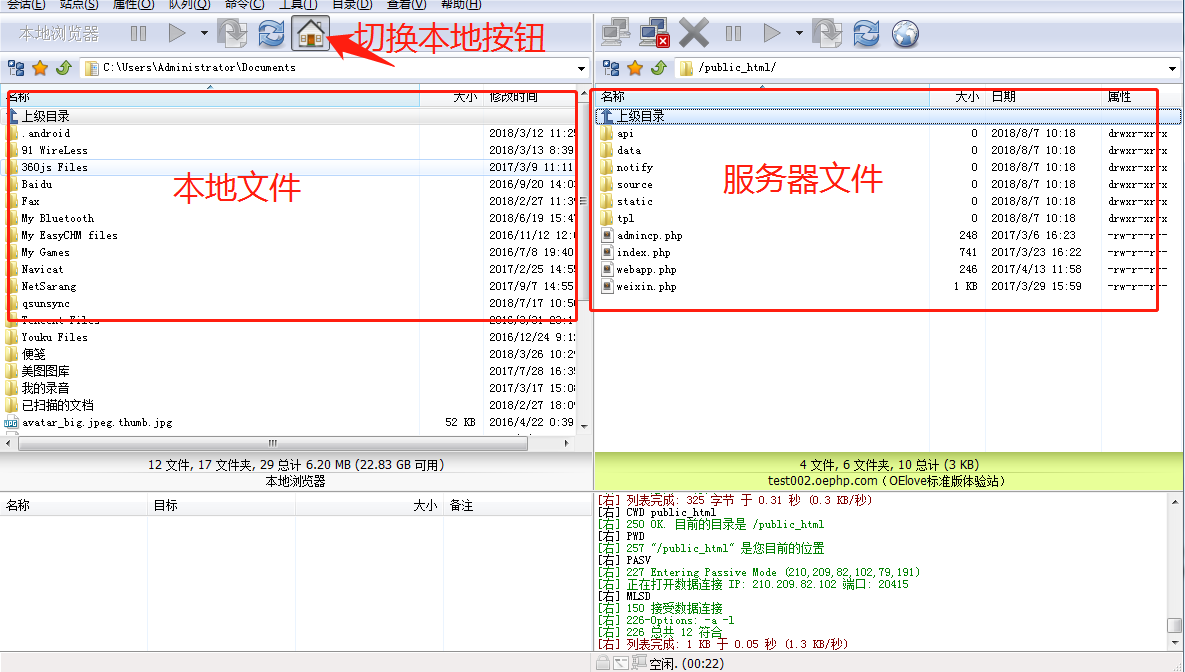The height and width of the screenshot is (672, 1185).
Task: Select the avatar_big.jpeg.thumb.jpg file
Action: click(x=97, y=423)
